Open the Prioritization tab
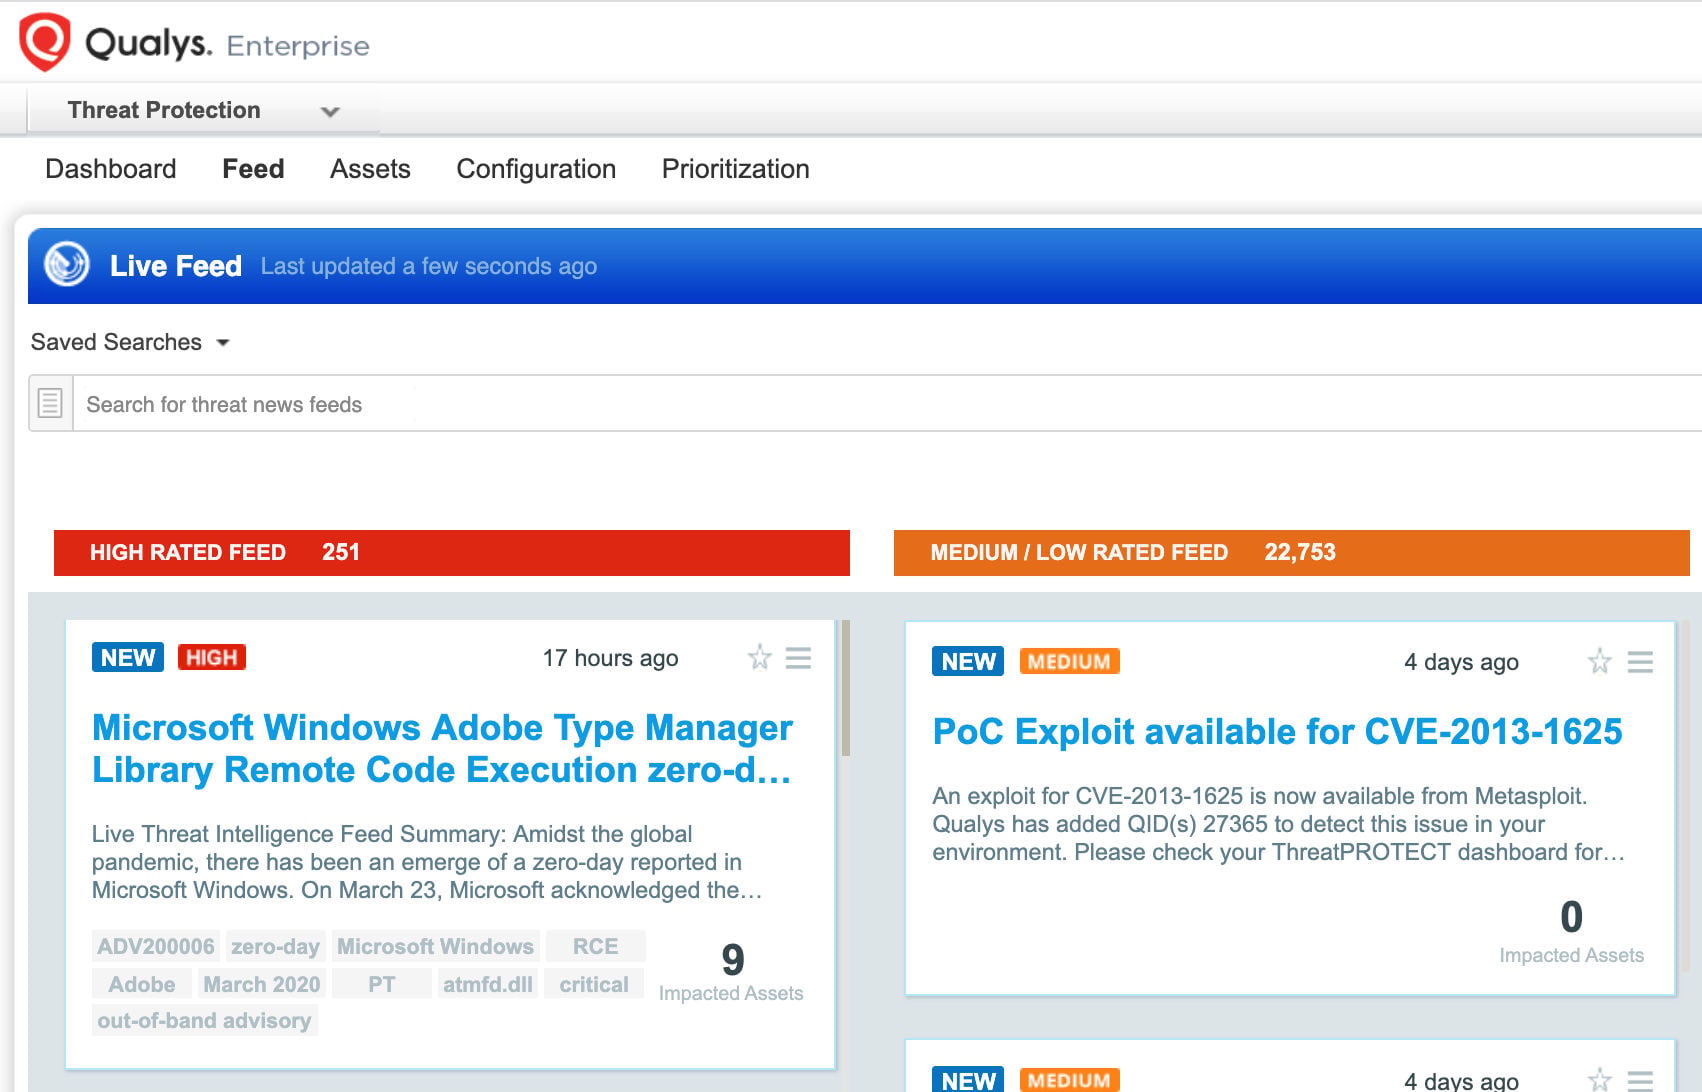The image size is (1702, 1092). coord(736,169)
